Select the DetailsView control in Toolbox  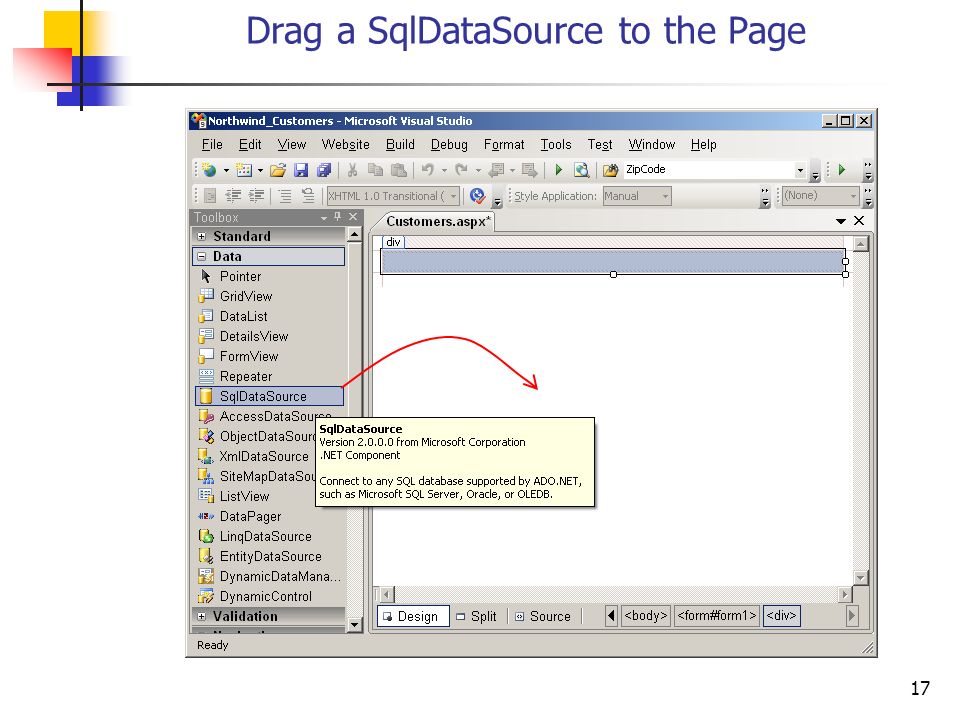(x=269, y=337)
